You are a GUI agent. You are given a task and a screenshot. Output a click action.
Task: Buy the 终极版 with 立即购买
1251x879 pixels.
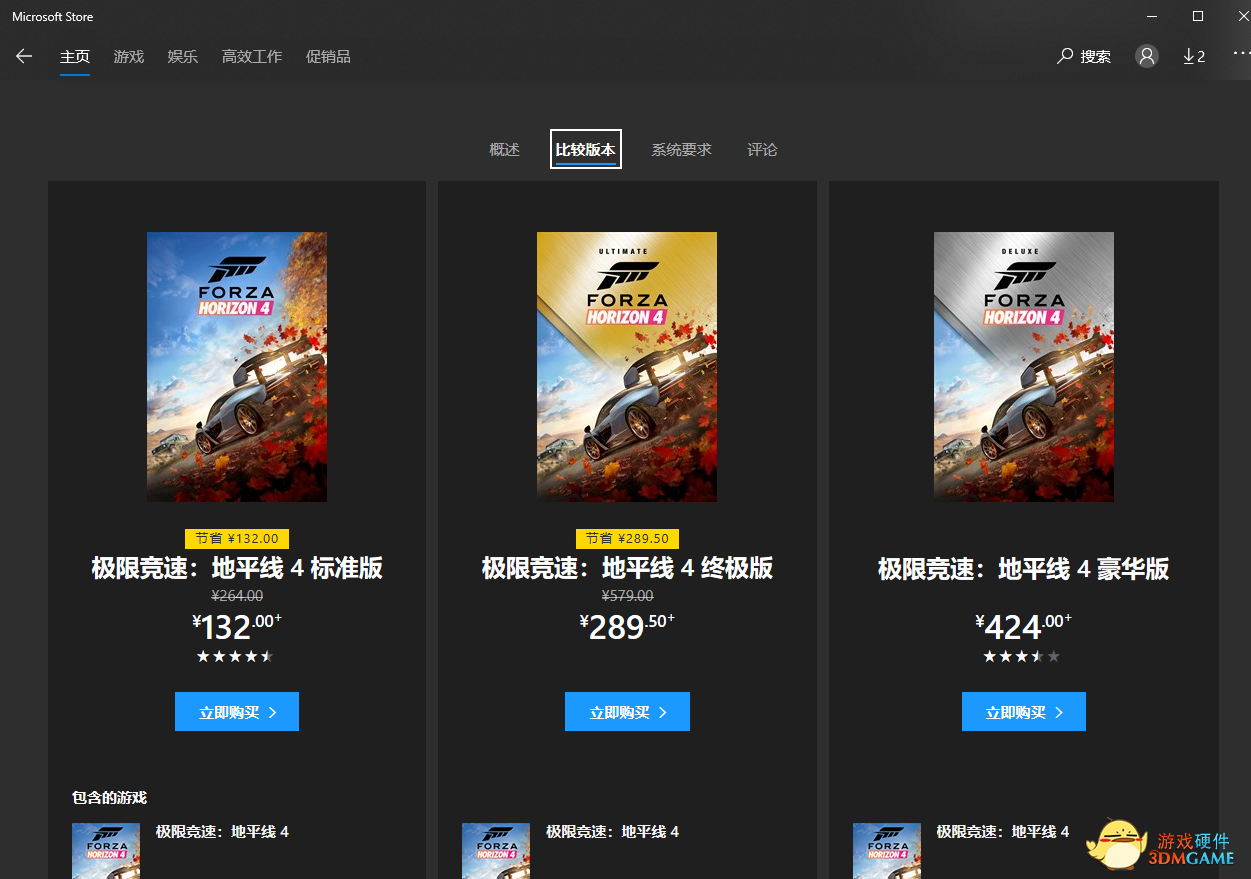point(627,712)
